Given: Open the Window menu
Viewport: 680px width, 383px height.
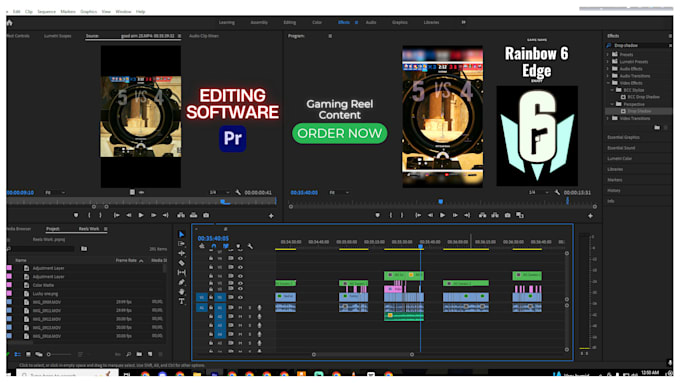Looking at the screenshot, I should [123, 12].
